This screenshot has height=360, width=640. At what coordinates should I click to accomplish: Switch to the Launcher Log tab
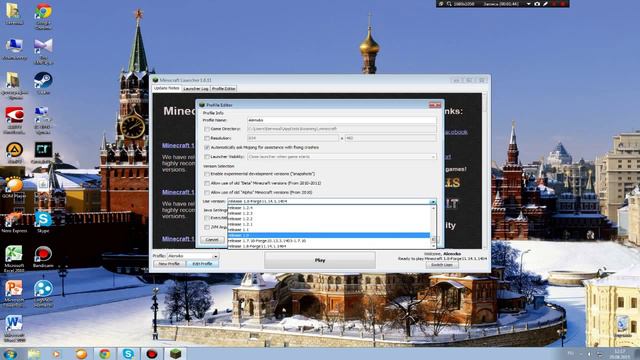click(x=196, y=89)
